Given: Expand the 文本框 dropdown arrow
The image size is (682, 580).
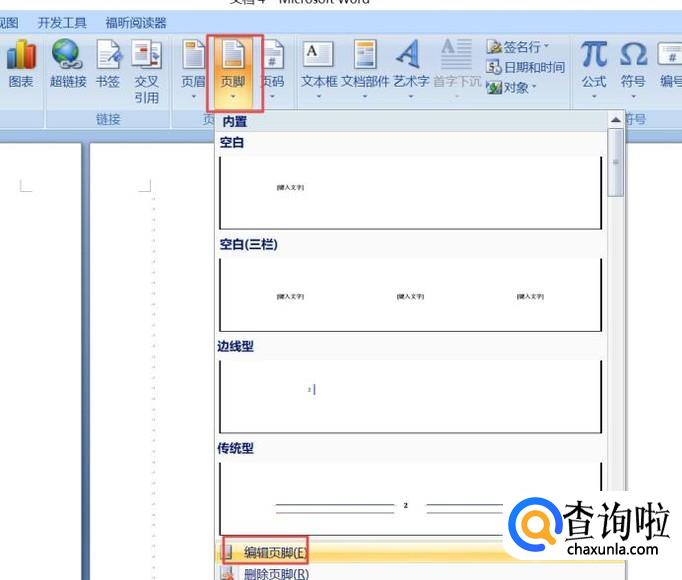Looking at the screenshot, I should (x=319, y=96).
